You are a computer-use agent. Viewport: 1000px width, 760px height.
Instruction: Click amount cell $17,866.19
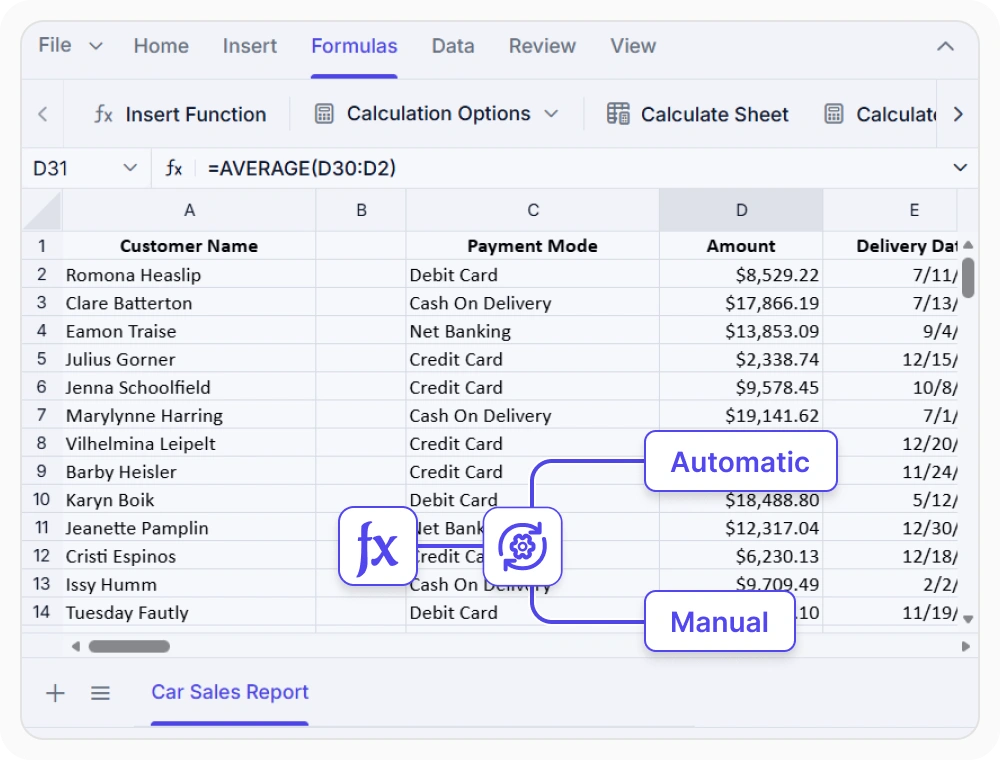click(741, 303)
